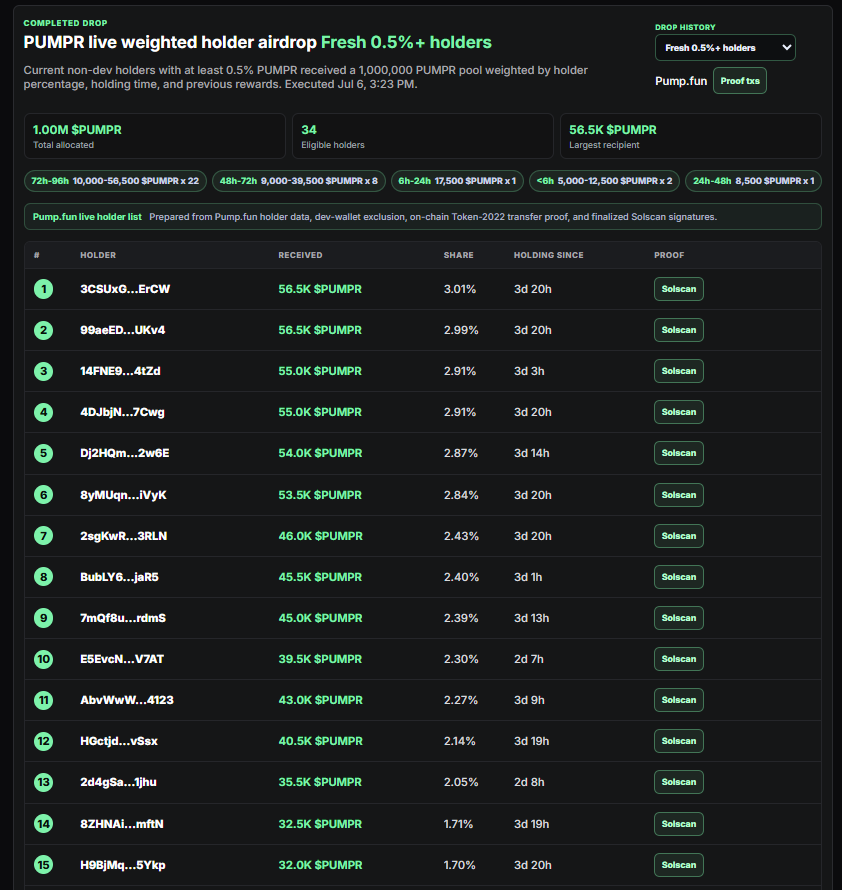Open Solscan proof for BubLY6...jaR5
Viewport: 842px width, 890px height.
678,577
